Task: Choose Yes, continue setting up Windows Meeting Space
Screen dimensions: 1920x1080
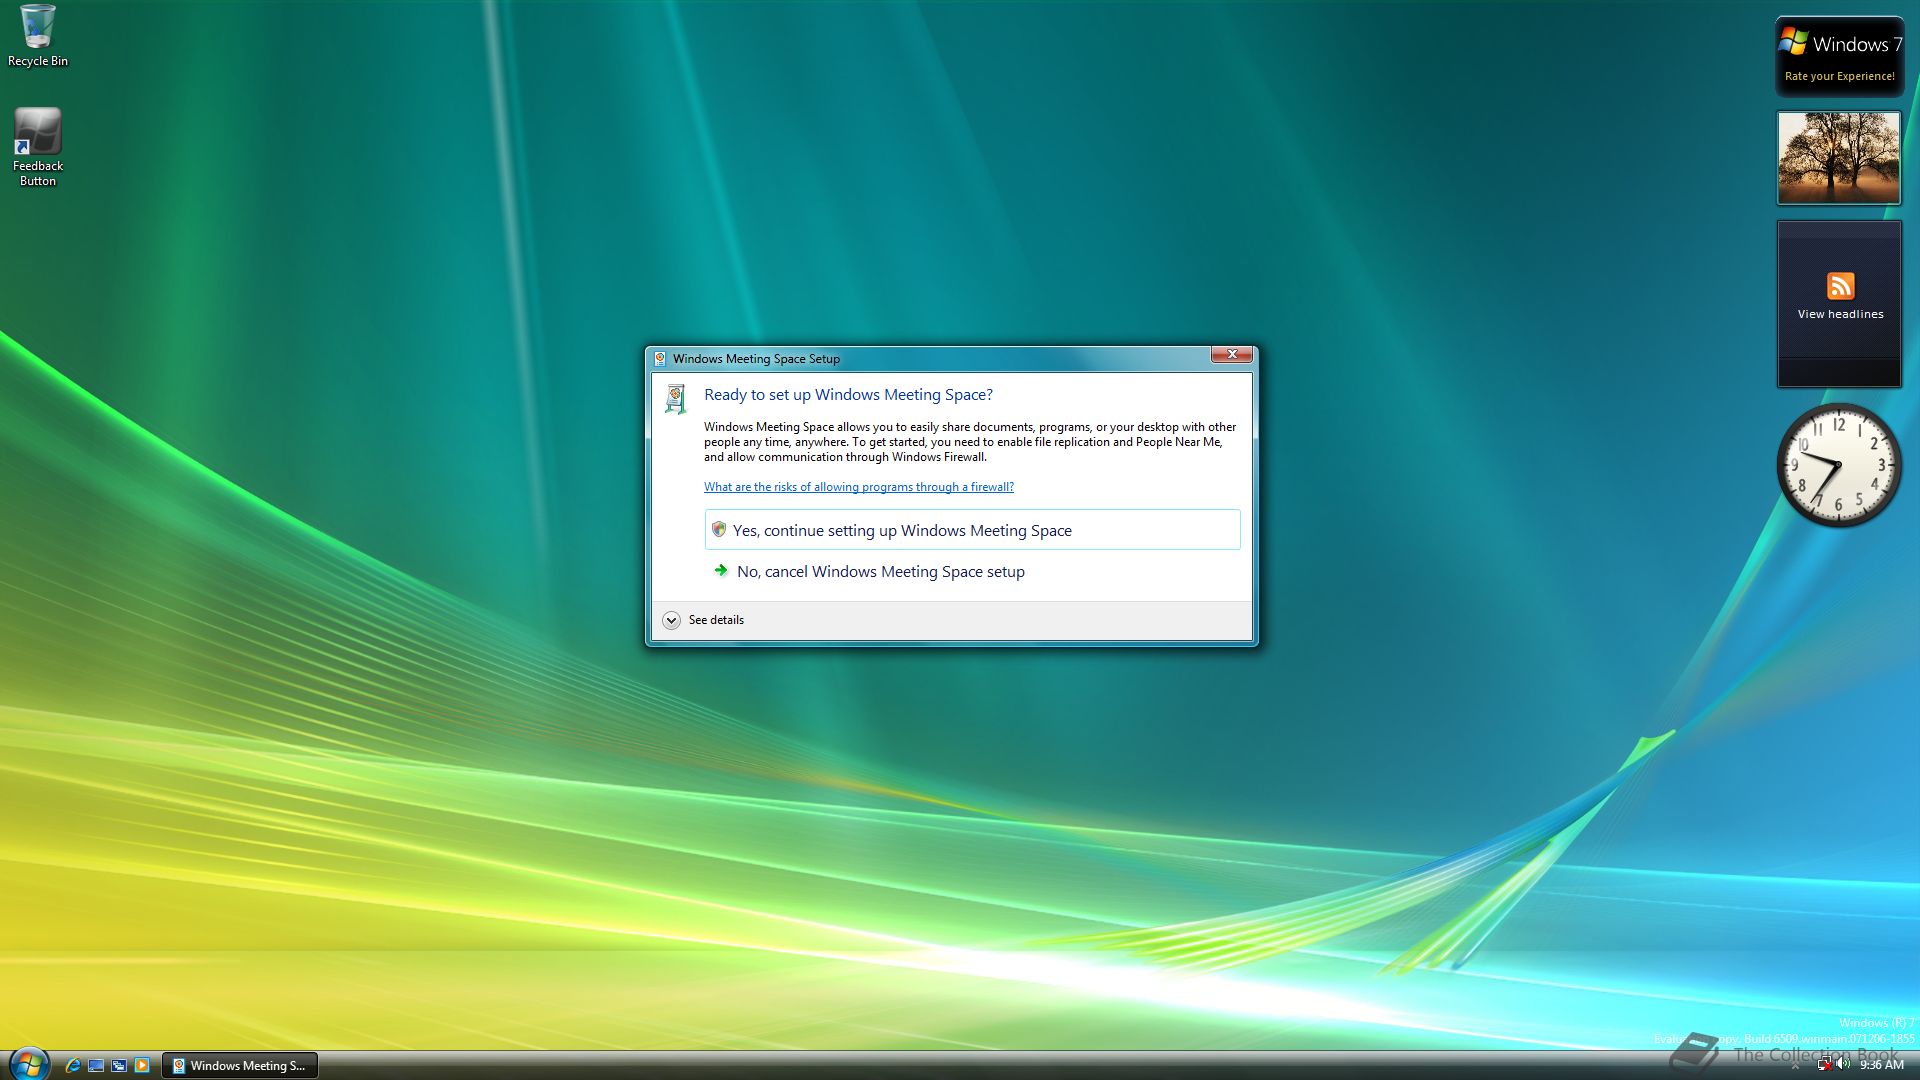Action: tap(972, 530)
